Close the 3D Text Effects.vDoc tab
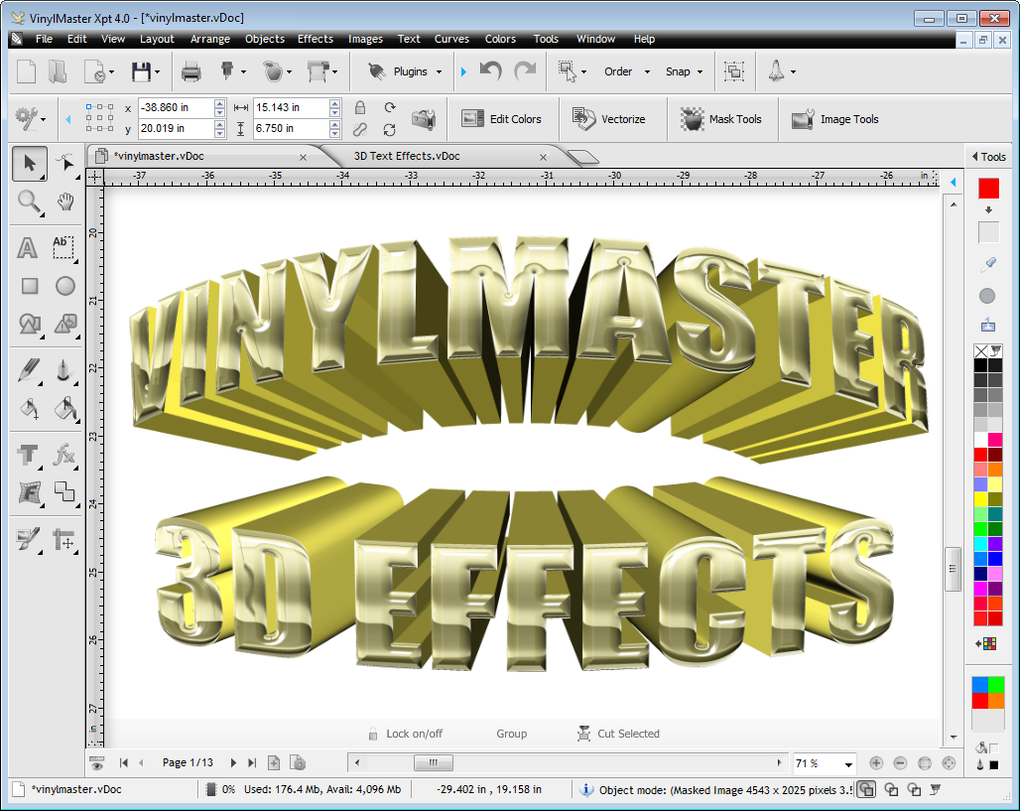This screenshot has height=811, width=1020. click(543, 157)
